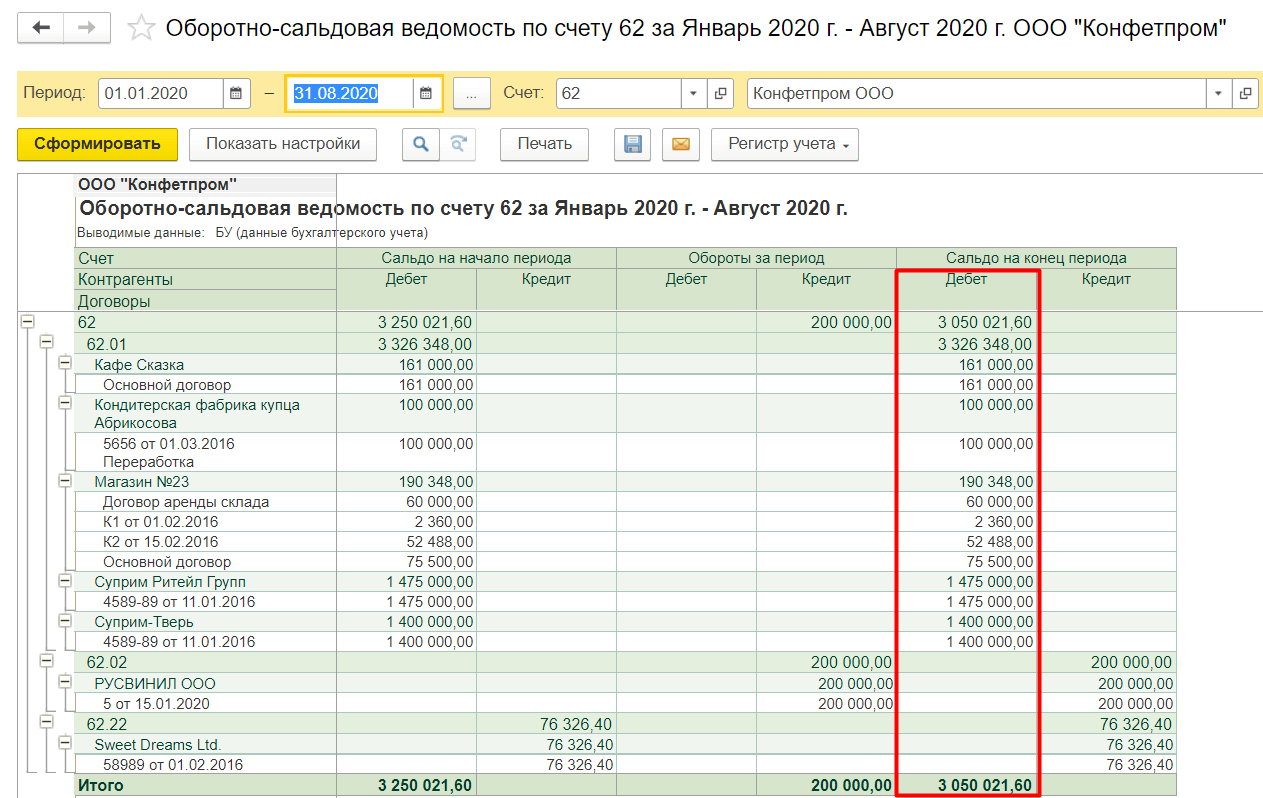Click the start date field 01.01.2020

(x=161, y=93)
